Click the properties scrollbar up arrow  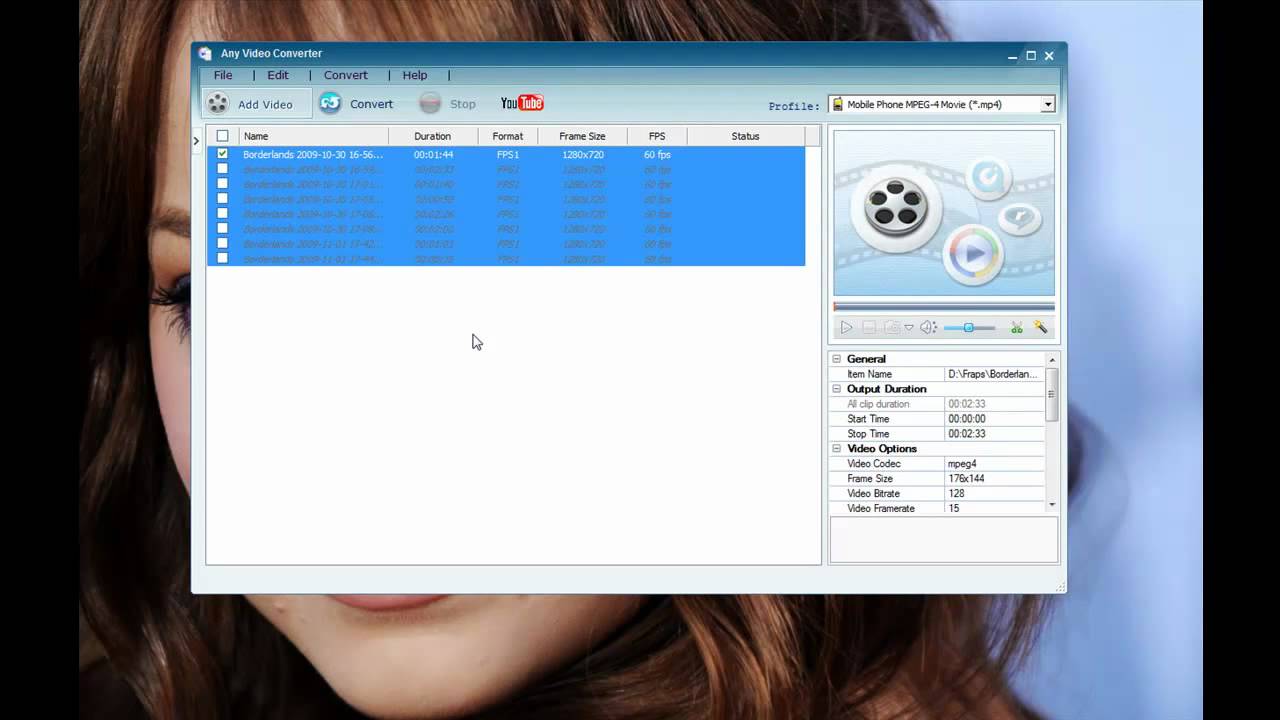(1051, 359)
